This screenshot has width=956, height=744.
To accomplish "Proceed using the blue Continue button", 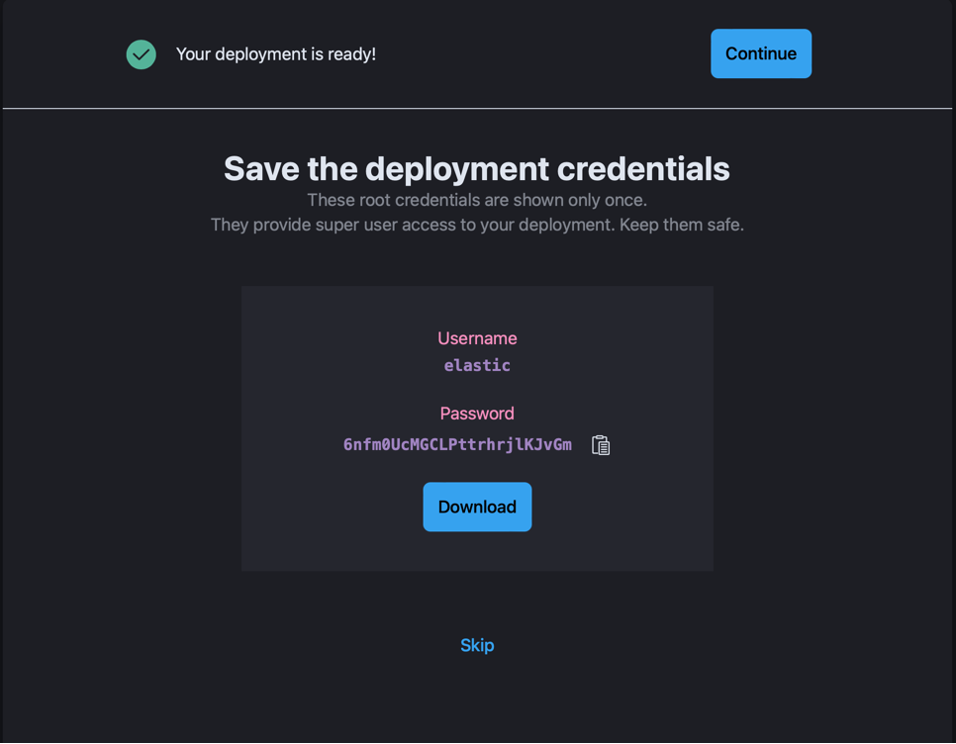I will 761,54.
